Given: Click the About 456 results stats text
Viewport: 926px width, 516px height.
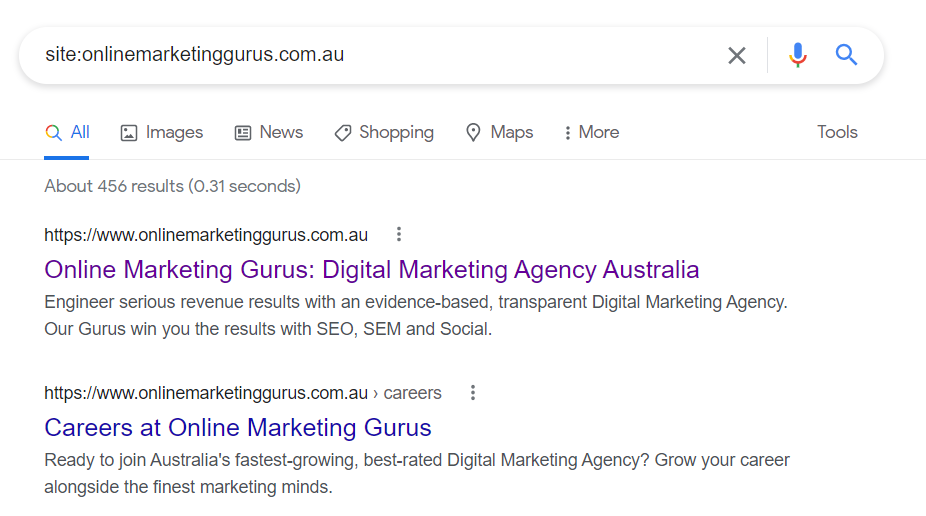Looking at the screenshot, I should [172, 186].
